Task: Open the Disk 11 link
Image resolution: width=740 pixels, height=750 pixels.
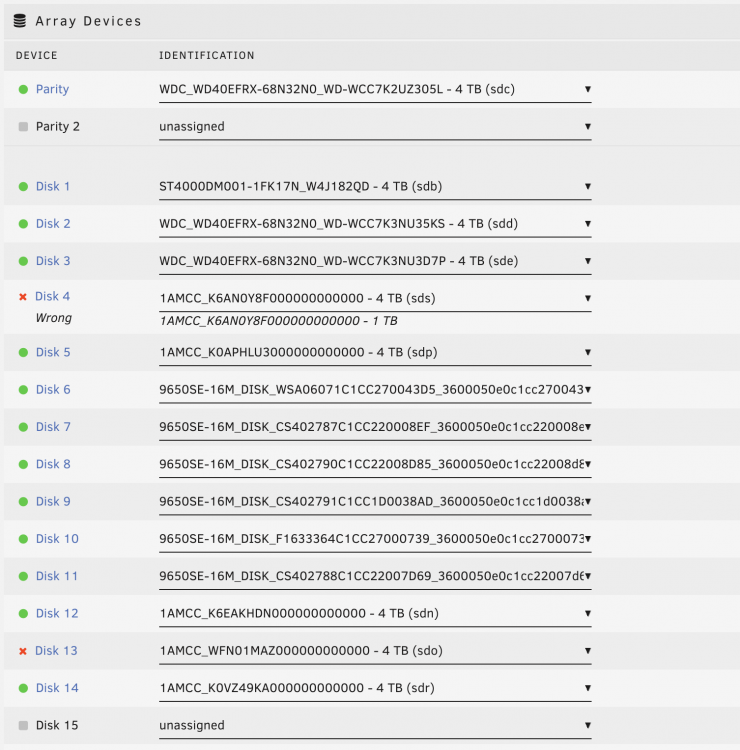Action: 57,576
